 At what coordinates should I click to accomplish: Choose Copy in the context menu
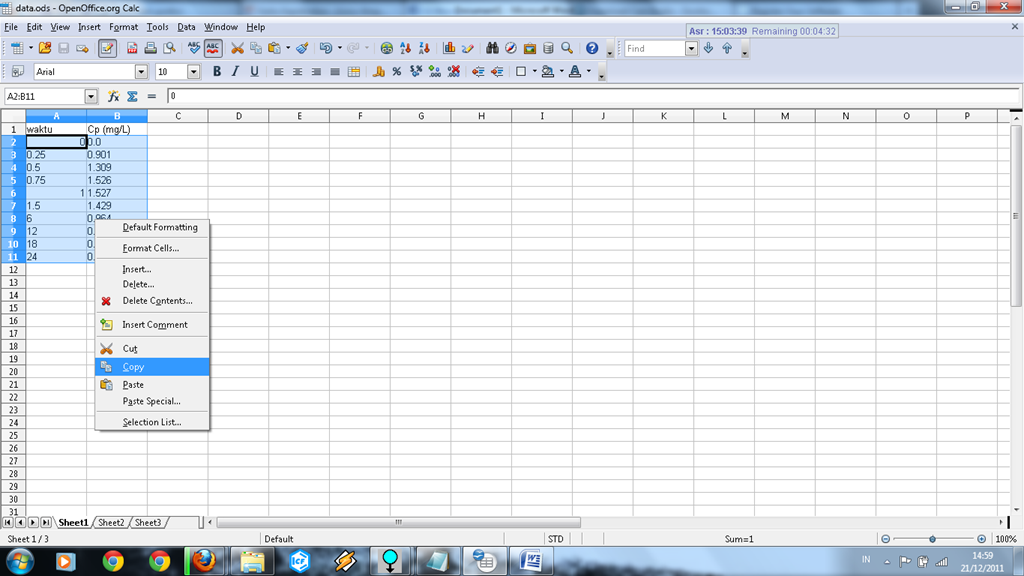(x=152, y=367)
